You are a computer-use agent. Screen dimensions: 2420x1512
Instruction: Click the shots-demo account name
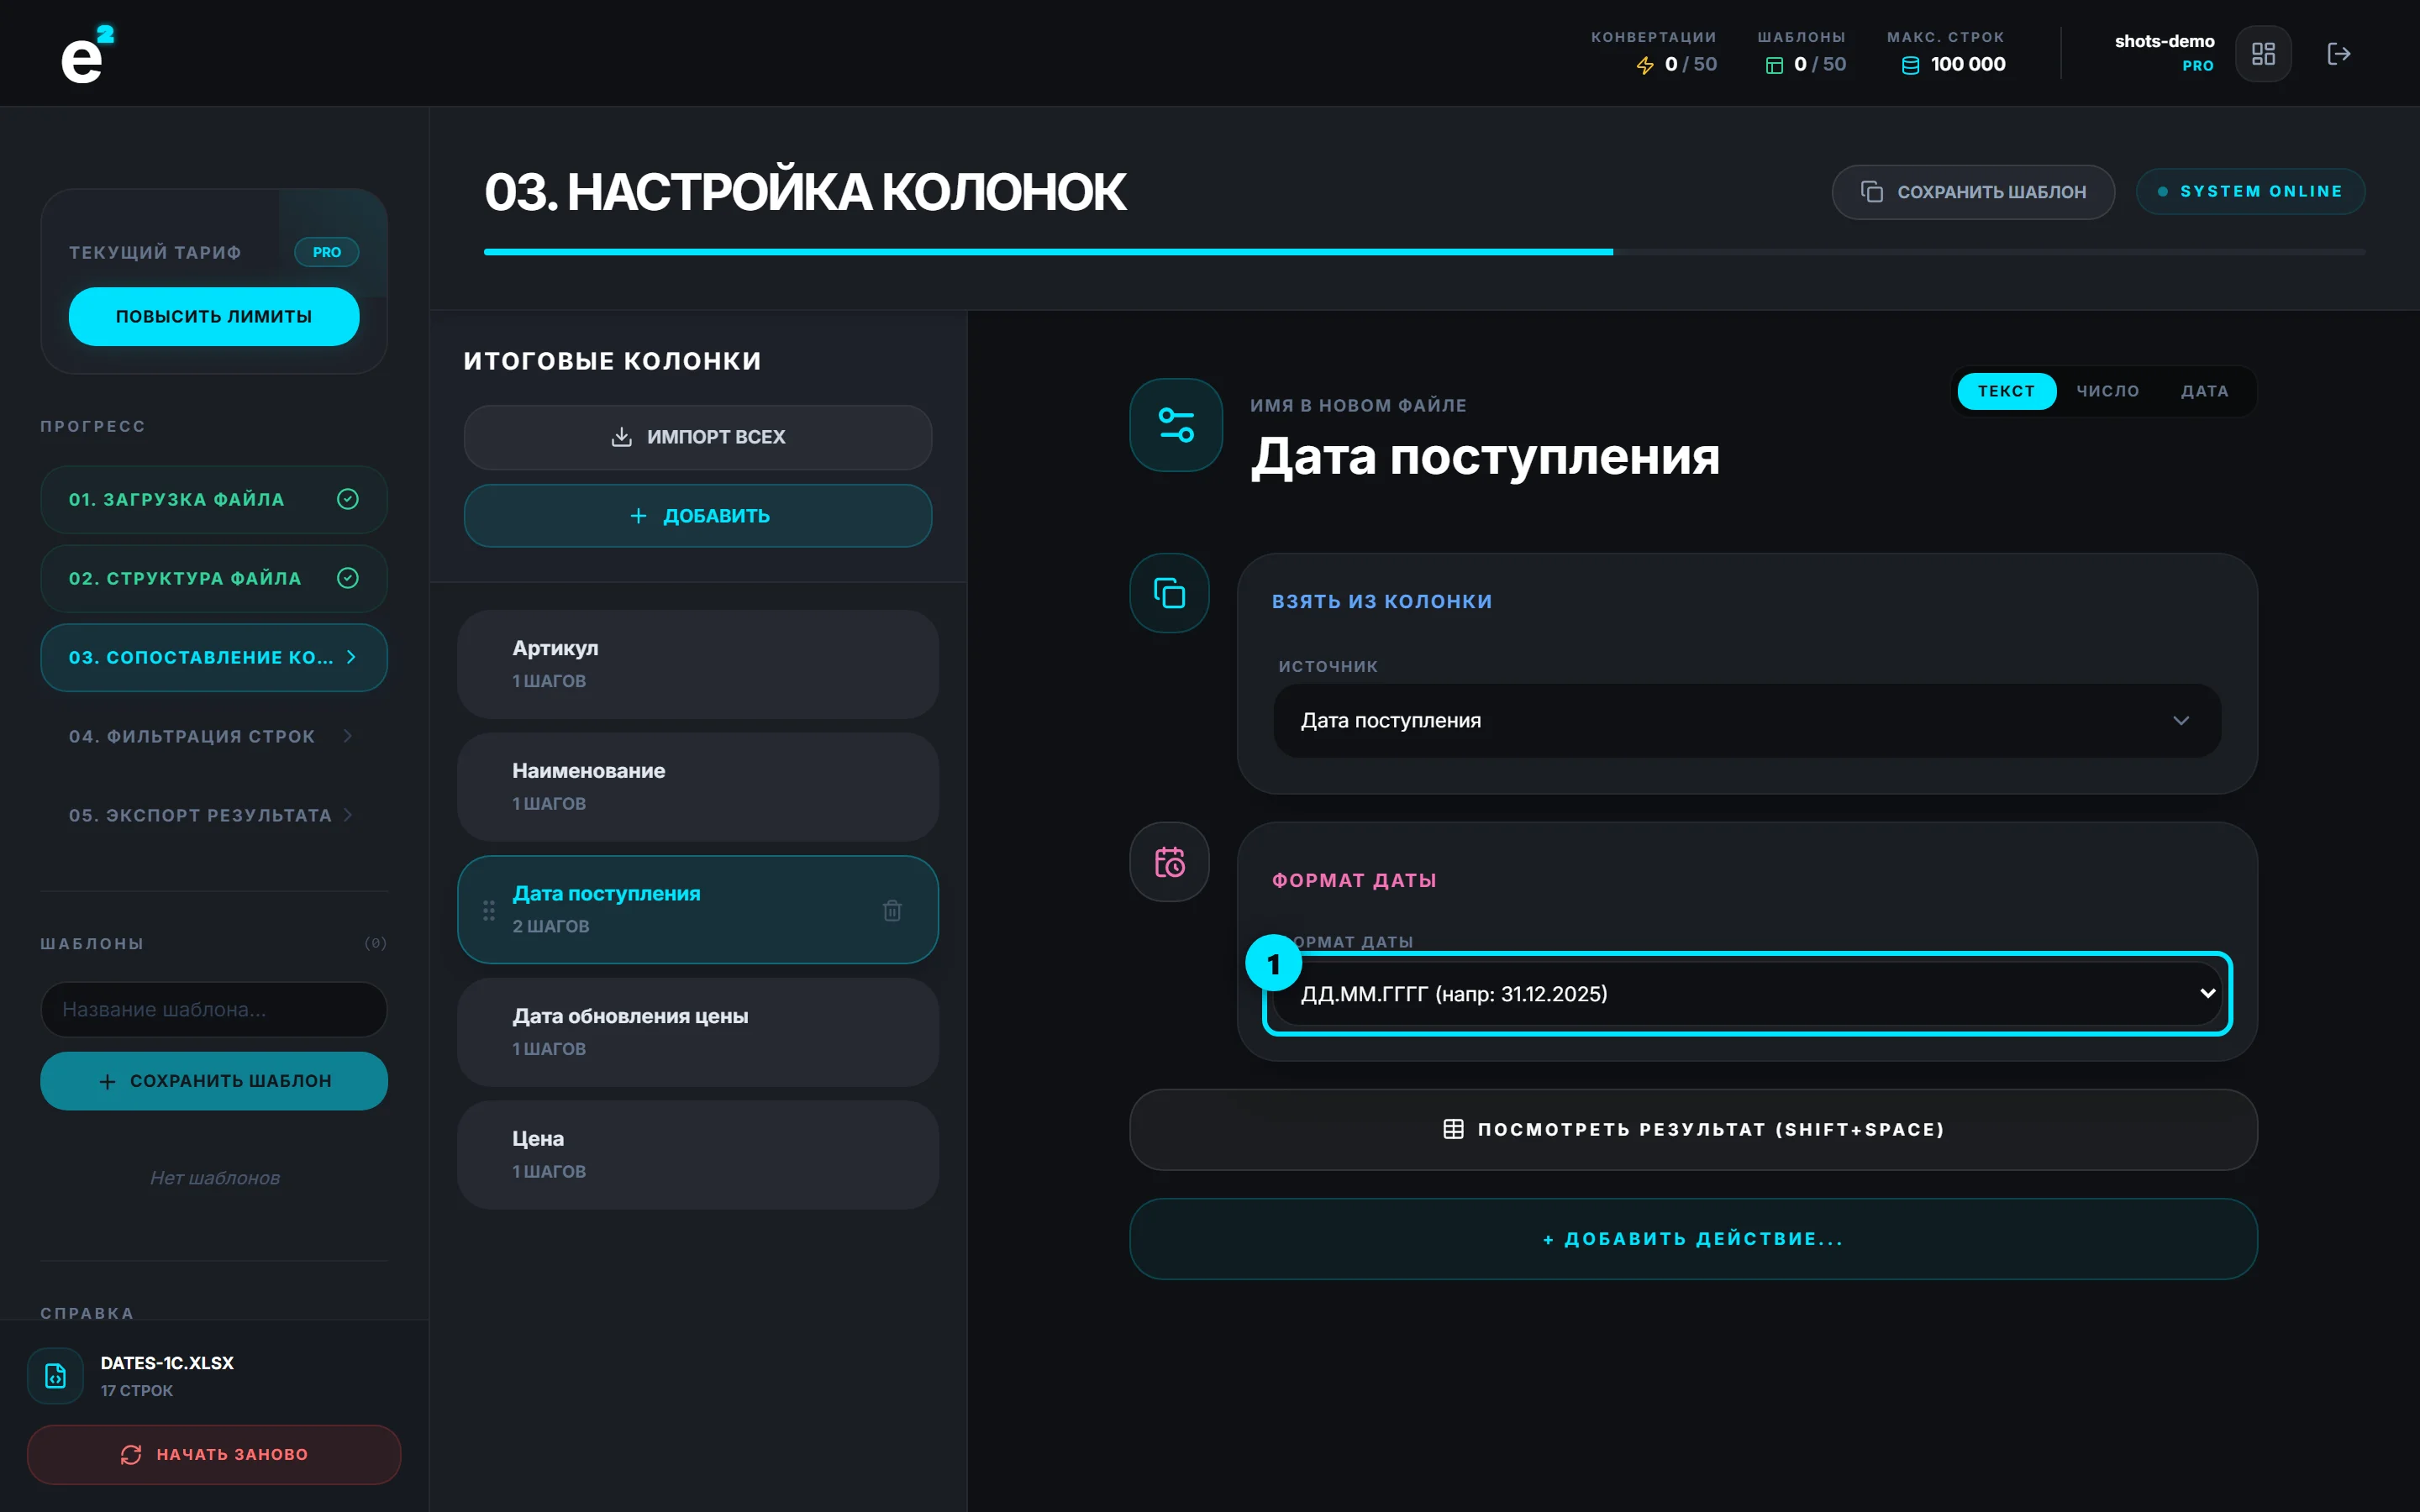(x=2164, y=41)
